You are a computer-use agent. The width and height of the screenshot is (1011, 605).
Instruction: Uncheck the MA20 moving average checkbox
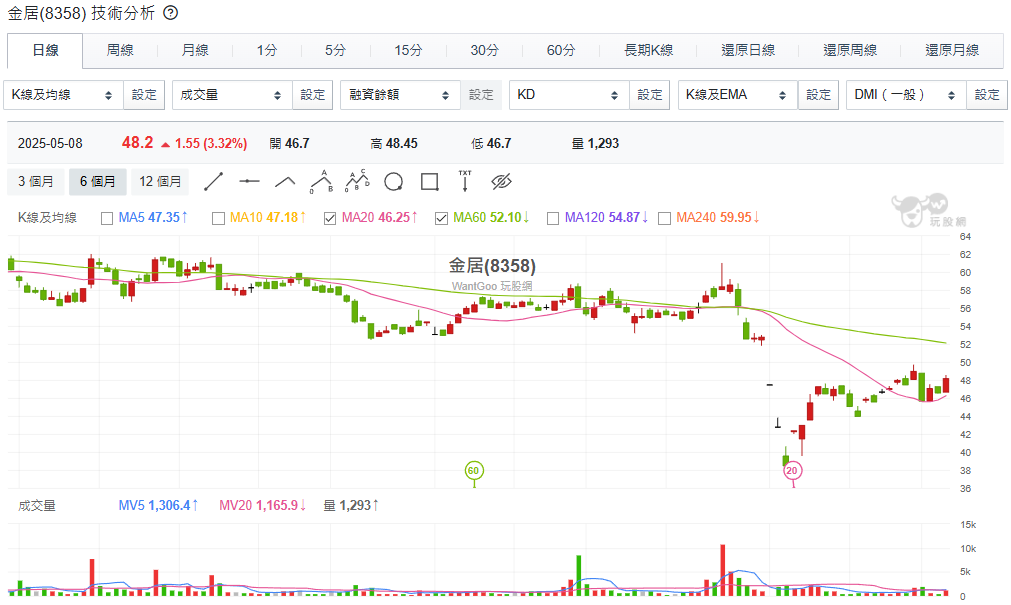click(x=330, y=217)
